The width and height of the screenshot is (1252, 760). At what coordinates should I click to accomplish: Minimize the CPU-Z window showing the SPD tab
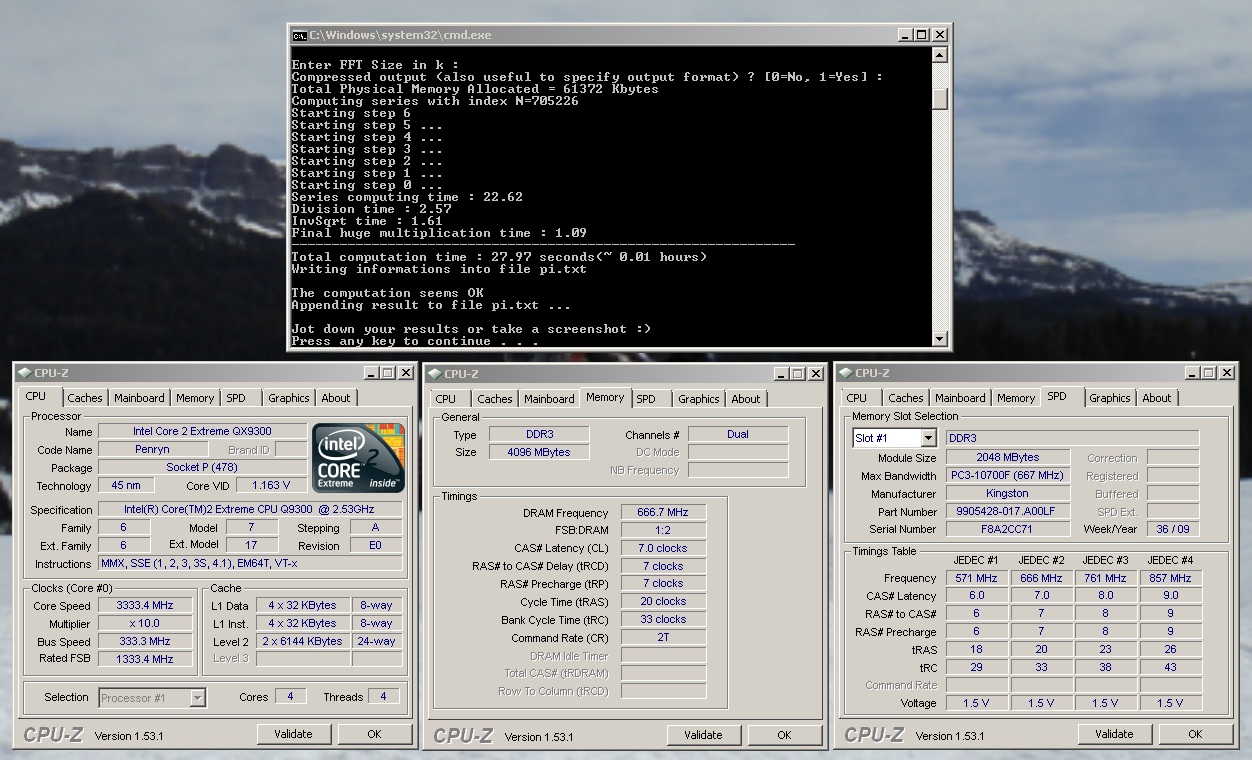tap(1192, 373)
